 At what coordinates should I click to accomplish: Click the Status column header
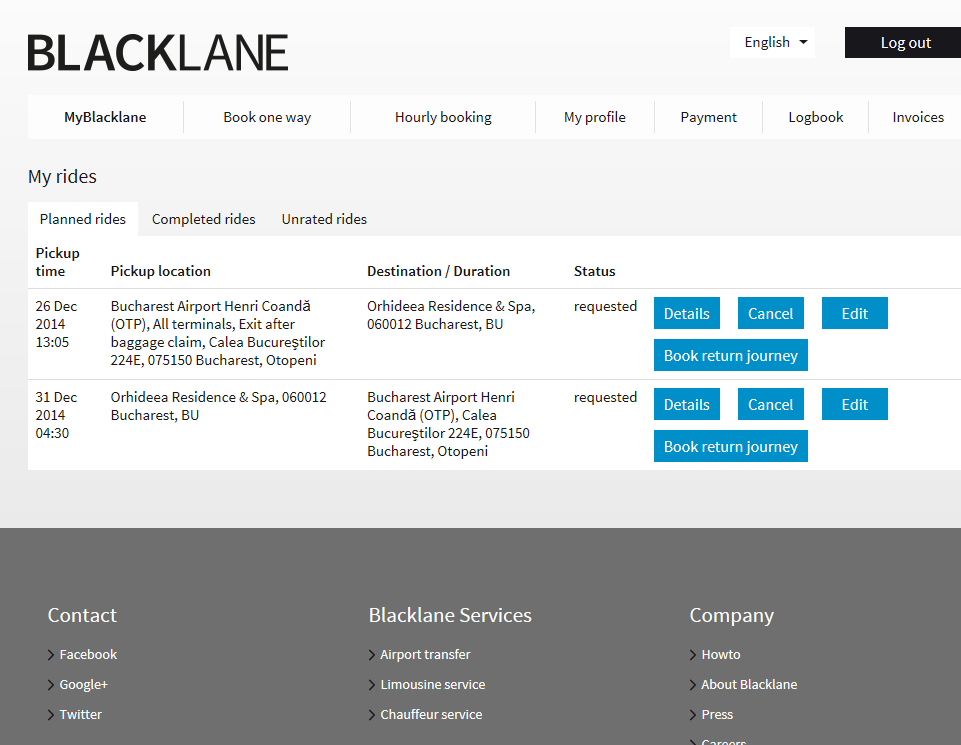click(594, 271)
